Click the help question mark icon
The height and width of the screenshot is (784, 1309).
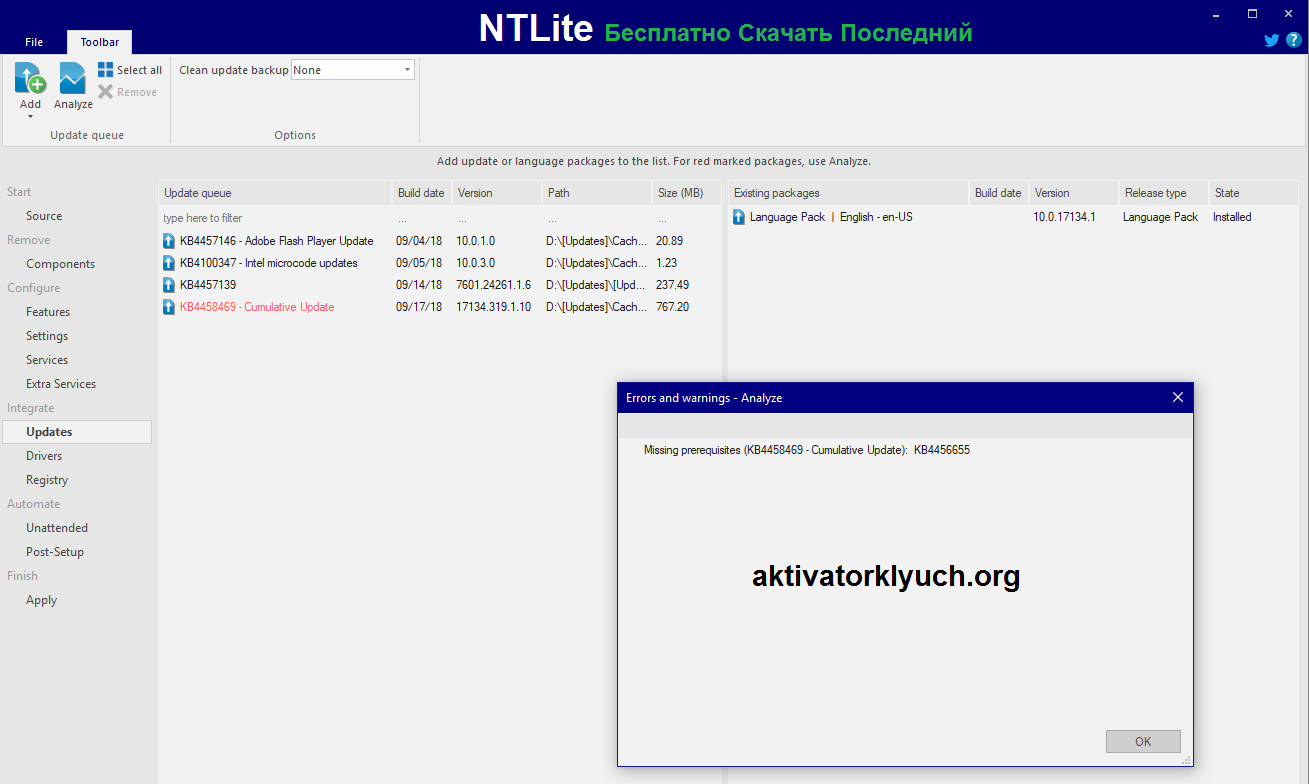click(x=1293, y=40)
